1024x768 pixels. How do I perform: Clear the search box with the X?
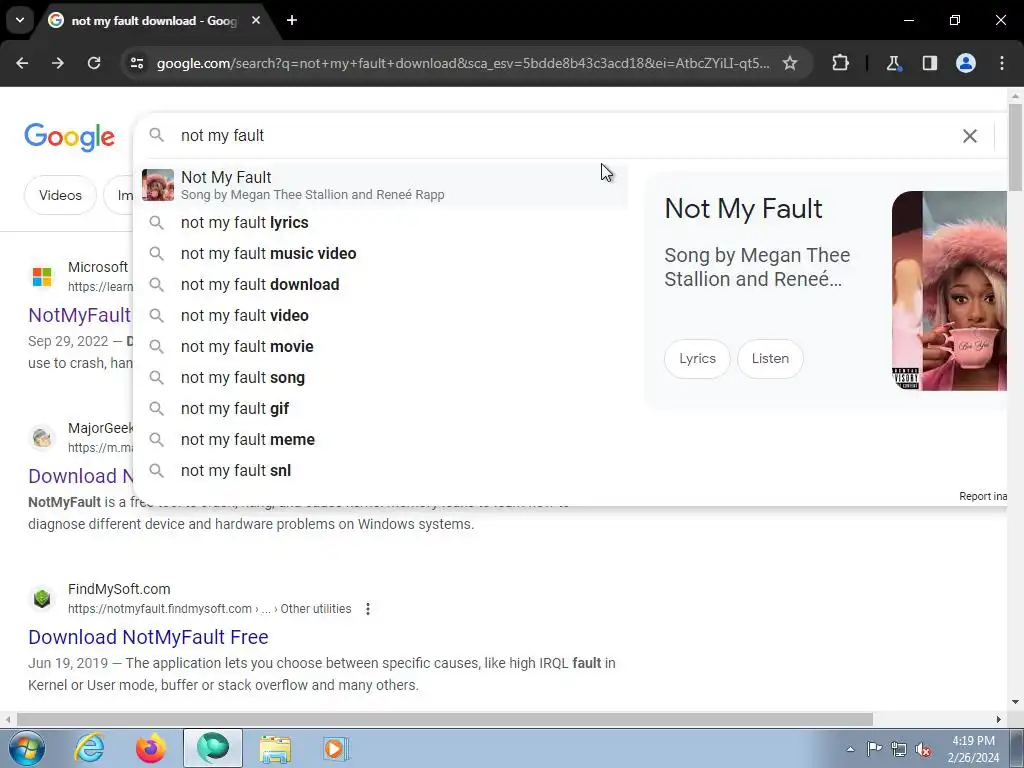click(x=970, y=136)
